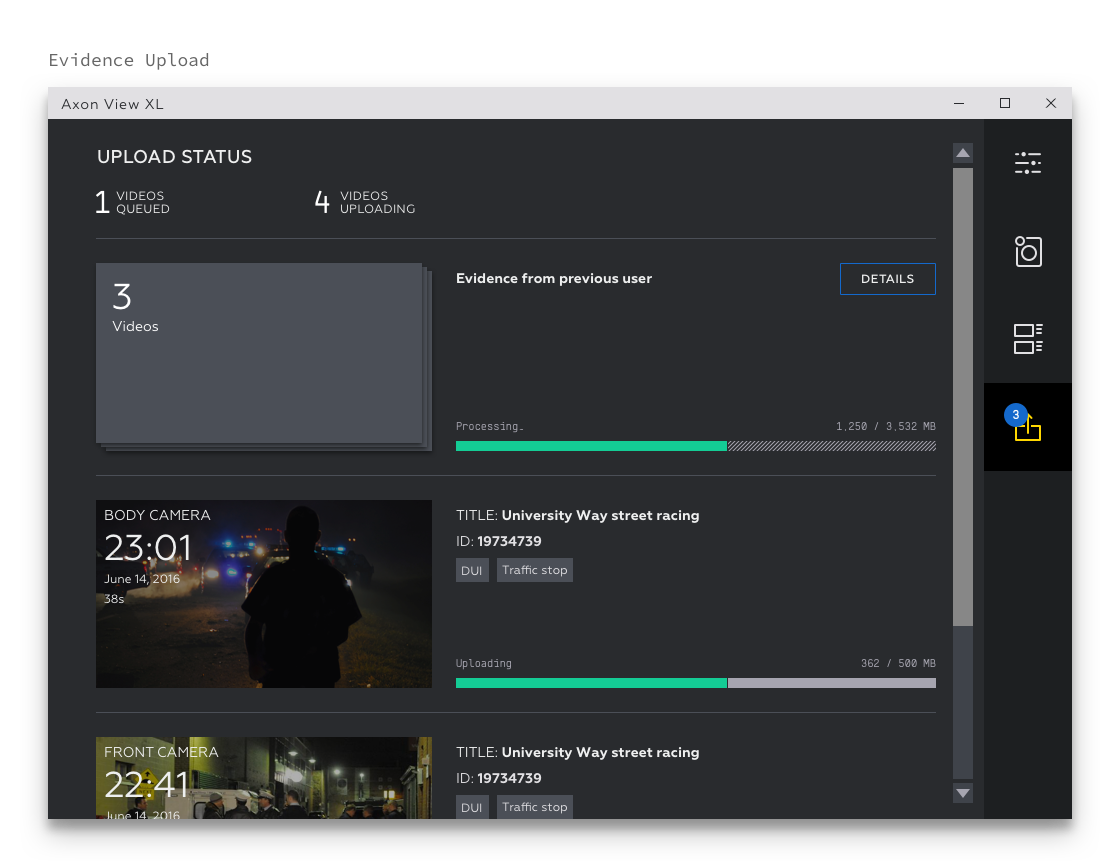1120x867 pixels.
Task: Select 'Evidence from previous user' text
Action: 554,279
